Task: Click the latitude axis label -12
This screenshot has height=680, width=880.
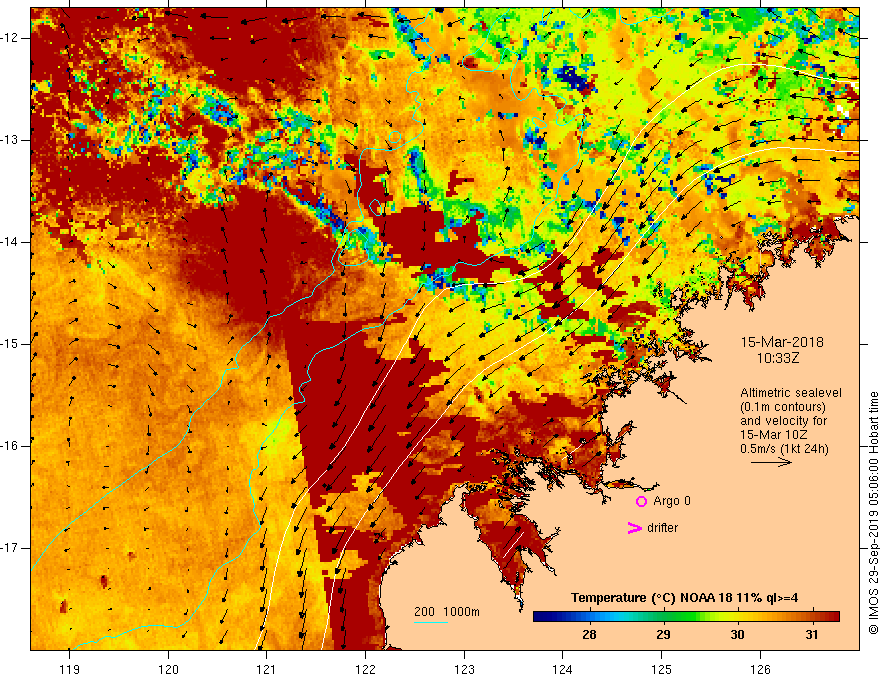Action: coord(10,38)
